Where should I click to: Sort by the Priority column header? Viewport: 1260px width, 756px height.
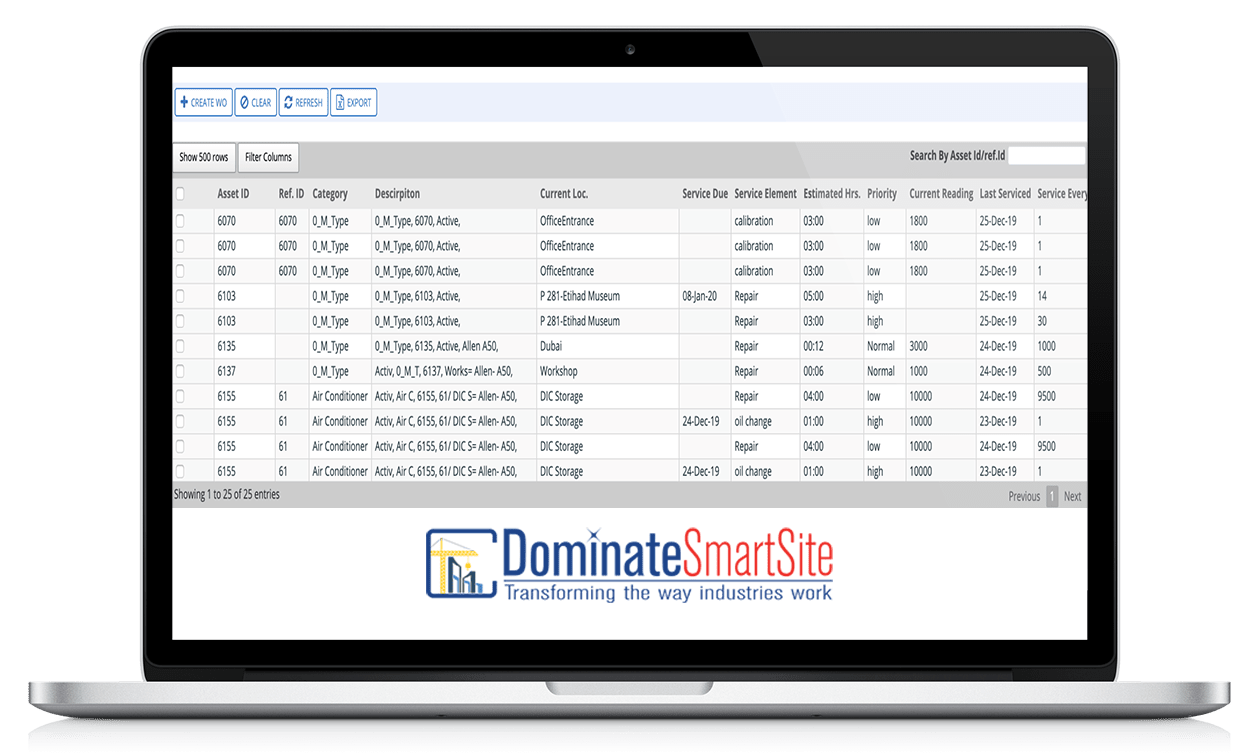tap(882, 194)
